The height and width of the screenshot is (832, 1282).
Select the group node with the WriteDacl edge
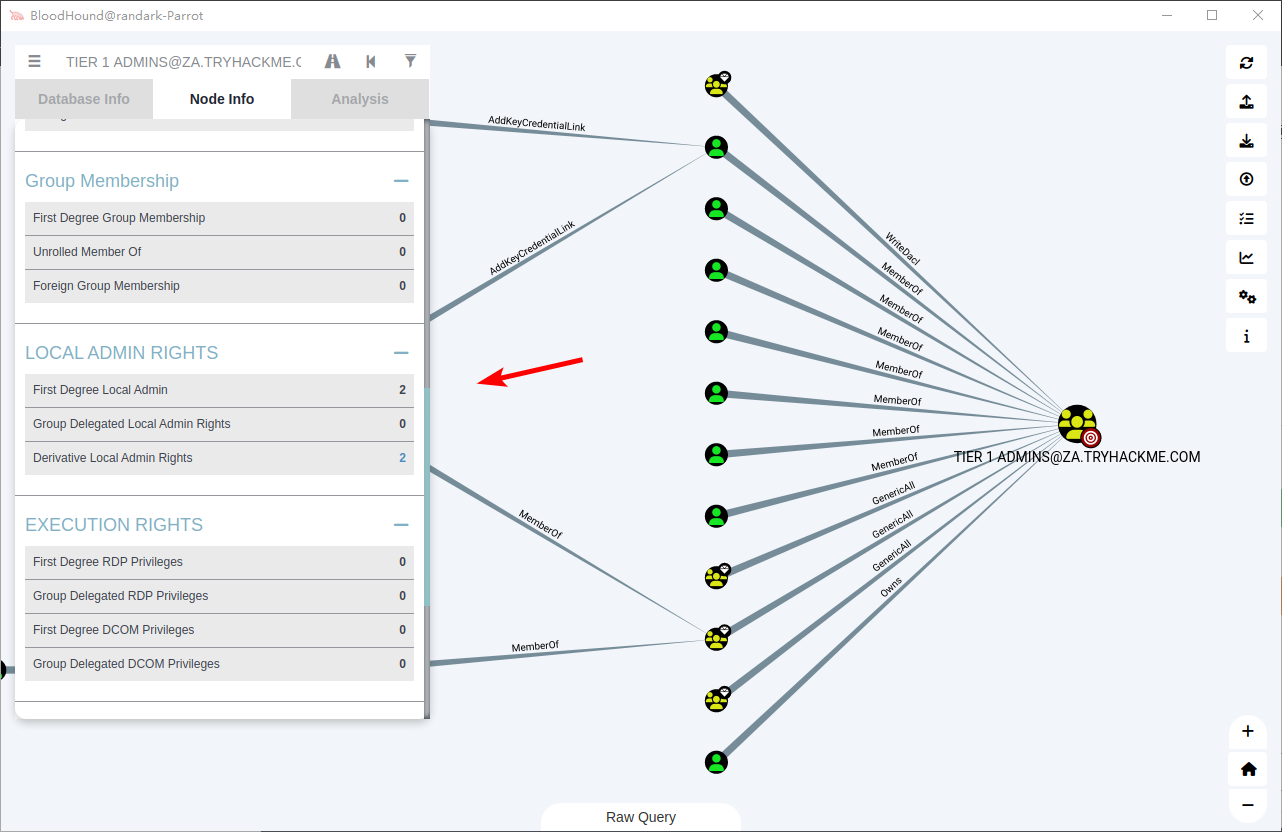coord(716,85)
